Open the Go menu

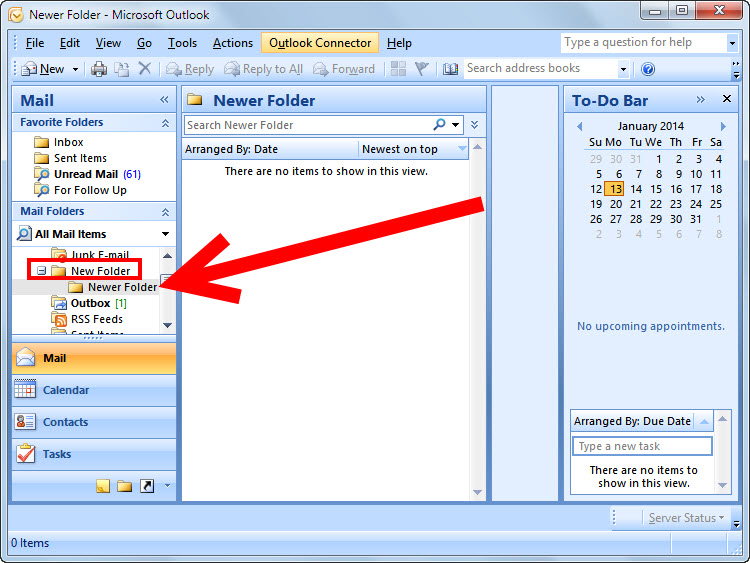[x=144, y=43]
